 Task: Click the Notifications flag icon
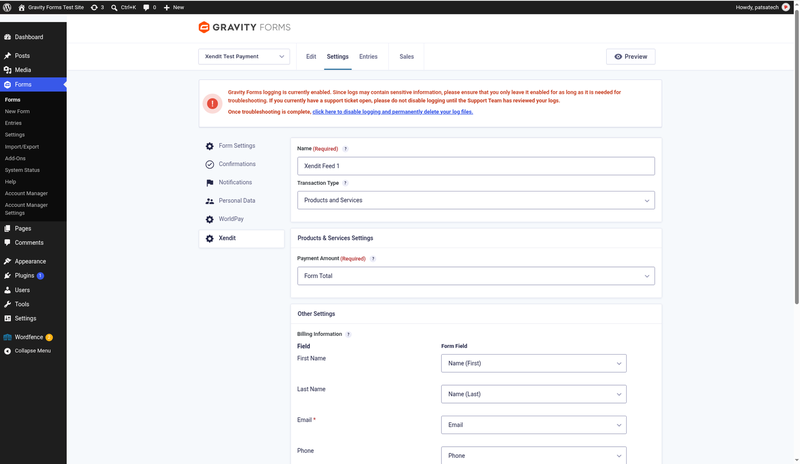(210, 183)
